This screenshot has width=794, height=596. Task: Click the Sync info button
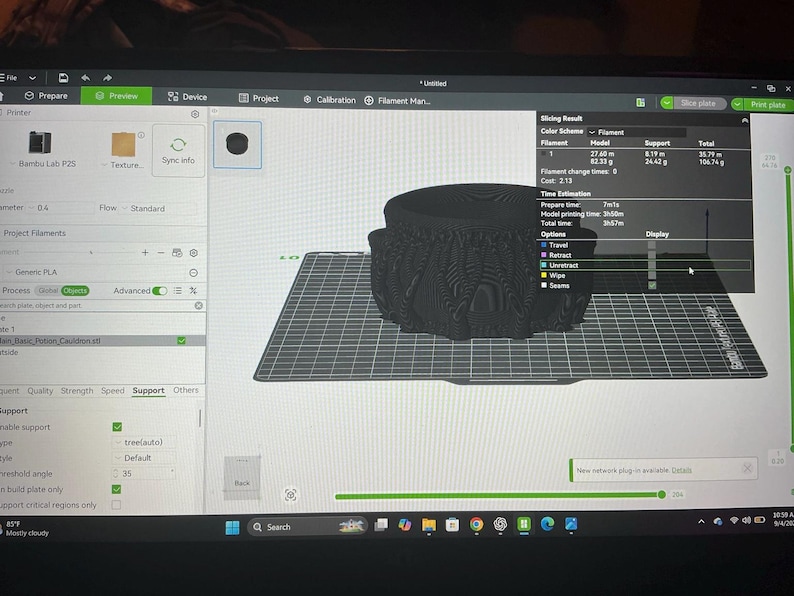tap(178, 150)
